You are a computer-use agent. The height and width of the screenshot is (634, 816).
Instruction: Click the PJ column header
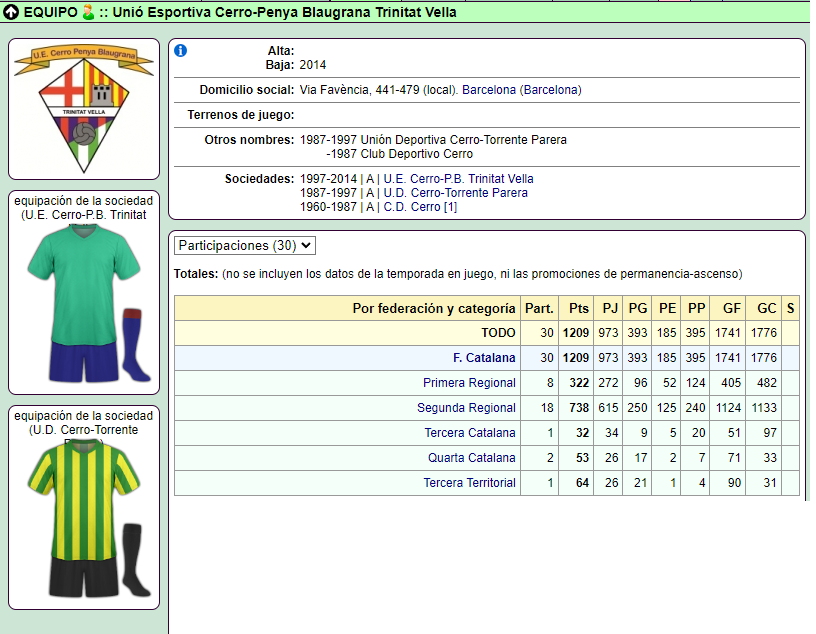tap(610, 309)
